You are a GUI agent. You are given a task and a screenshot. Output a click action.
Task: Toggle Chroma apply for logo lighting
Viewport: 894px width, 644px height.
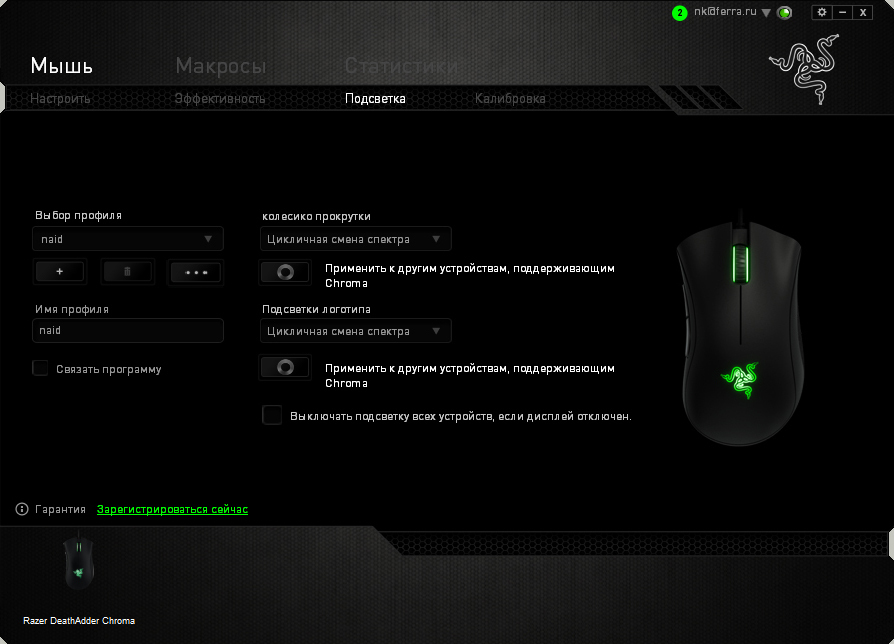tap(285, 367)
